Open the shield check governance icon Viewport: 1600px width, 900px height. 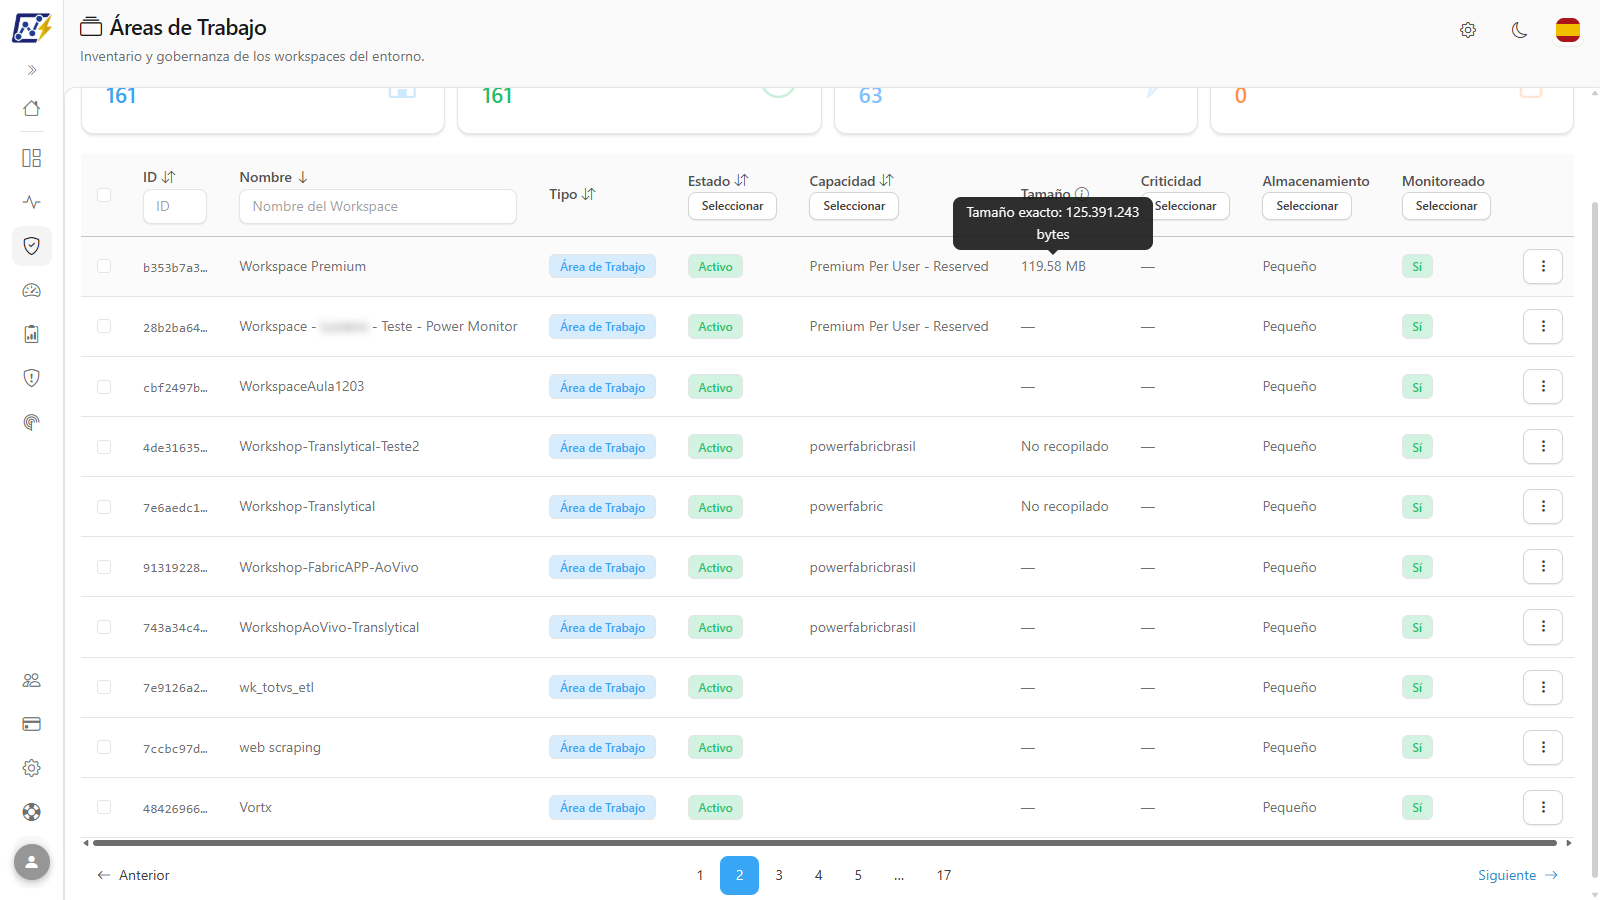[32, 246]
